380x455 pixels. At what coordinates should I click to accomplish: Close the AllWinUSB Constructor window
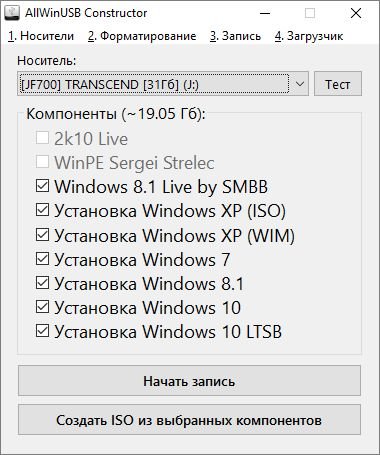[x=356, y=13]
